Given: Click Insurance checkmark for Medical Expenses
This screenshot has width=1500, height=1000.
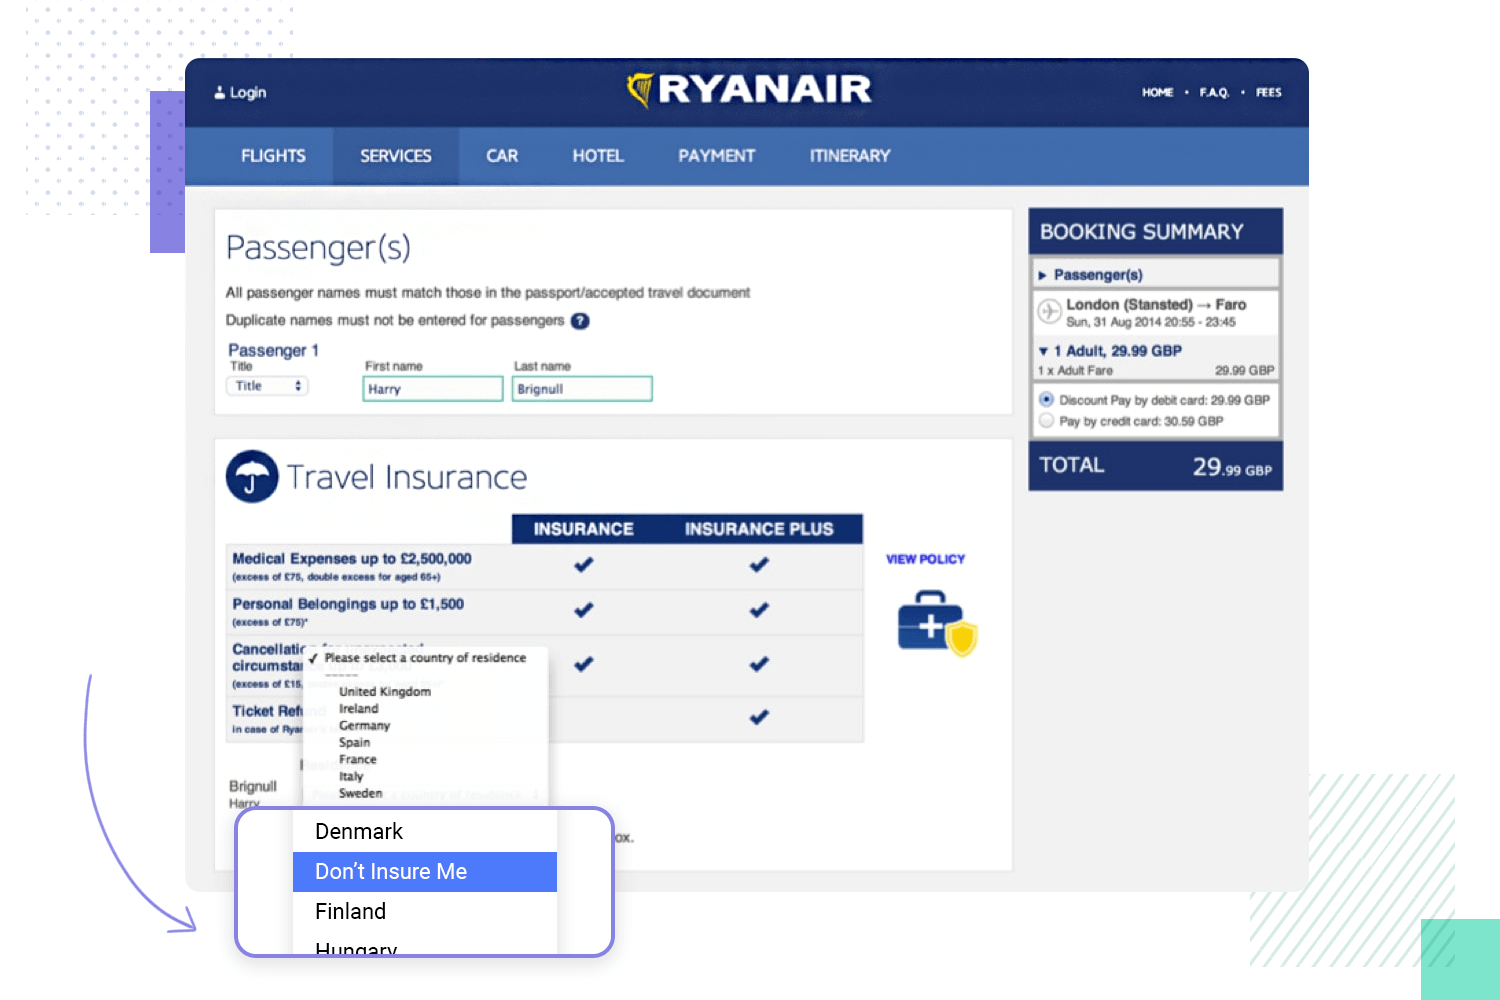Looking at the screenshot, I should pyautogui.click(x=584, y=565).
